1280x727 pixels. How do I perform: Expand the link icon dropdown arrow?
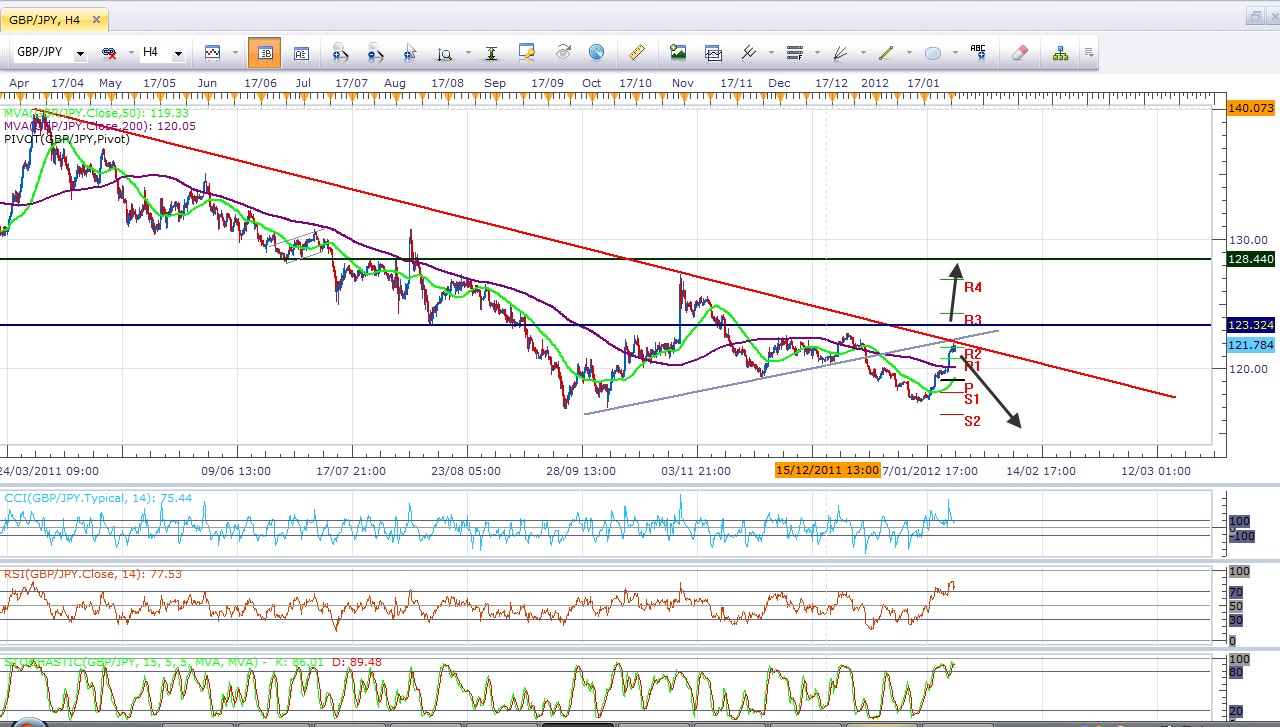pyautogui.click(x=130, y=53)
